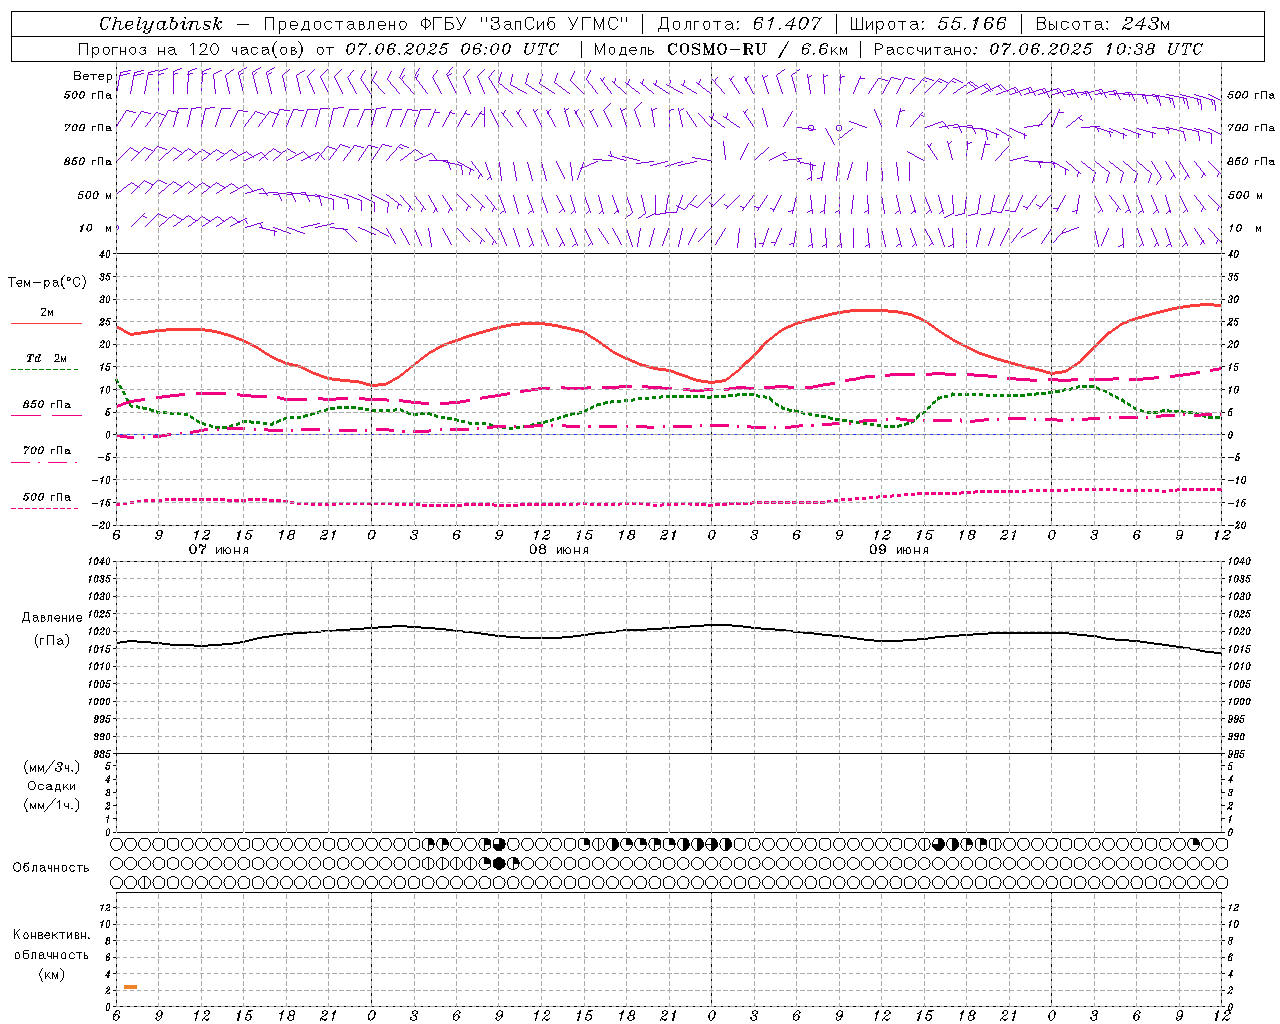Select forecast start 07.06.2025 06:00 UTC

[453, 49]
